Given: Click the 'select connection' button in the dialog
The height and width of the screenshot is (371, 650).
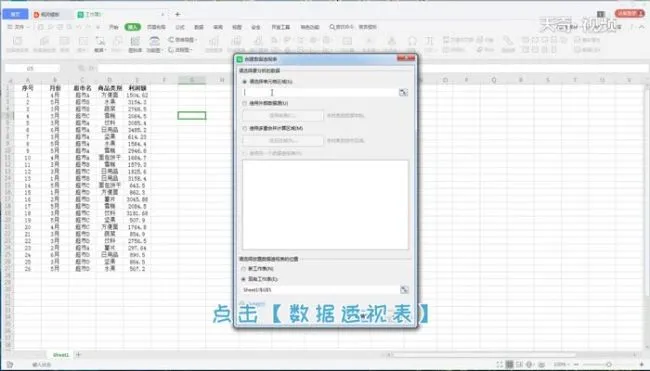Looking at the screenshot, I should pyautogui.click(x=283, y=115).
